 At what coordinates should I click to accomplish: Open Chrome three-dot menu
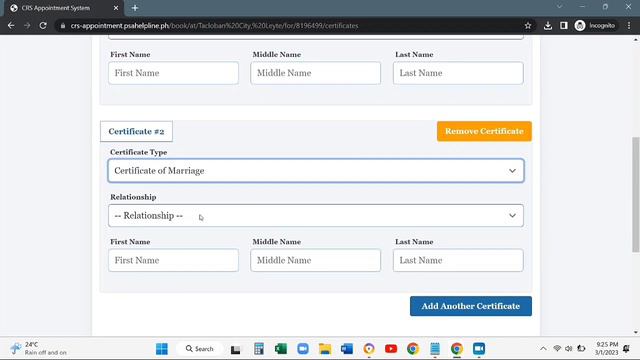[629, 25]
